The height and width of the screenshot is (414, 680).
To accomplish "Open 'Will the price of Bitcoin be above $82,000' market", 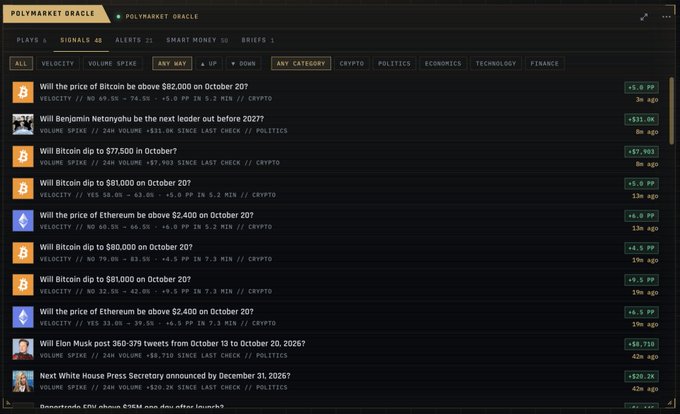I will pyautogui.click(x=144, y=87).
